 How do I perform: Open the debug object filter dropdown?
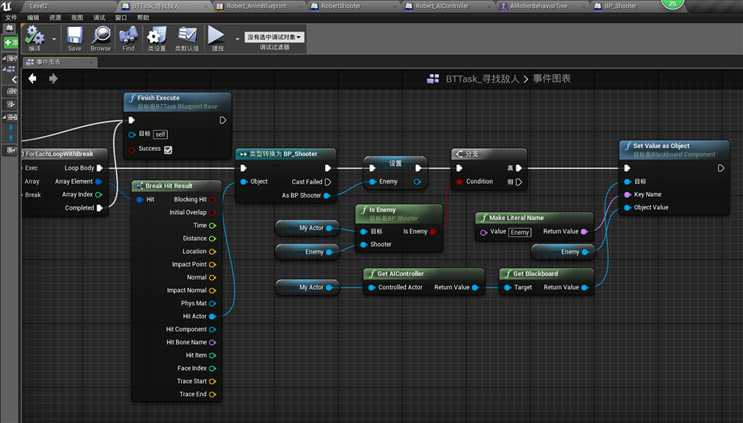tap(274, 37)
